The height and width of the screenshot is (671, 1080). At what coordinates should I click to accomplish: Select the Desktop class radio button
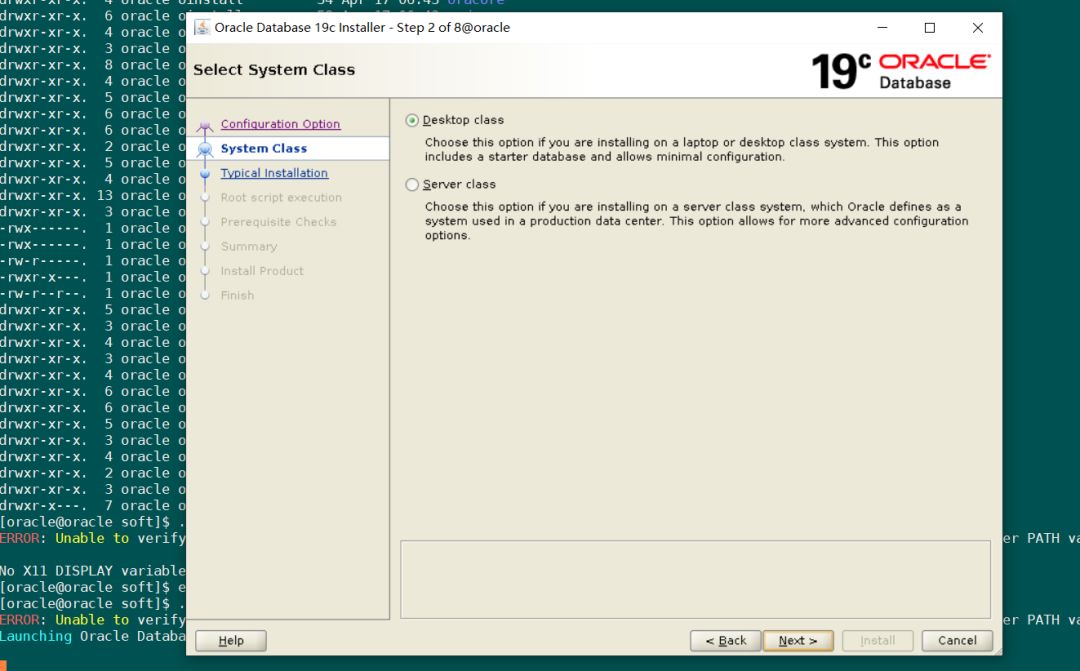click(412, 121)
